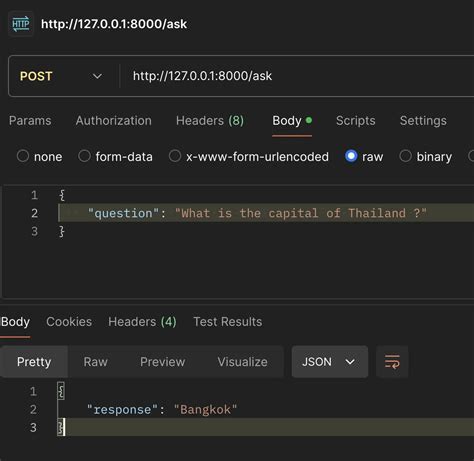
Task: Open the Headers (8) request tab
Action: pyautogui.click(x=210, y=121)
